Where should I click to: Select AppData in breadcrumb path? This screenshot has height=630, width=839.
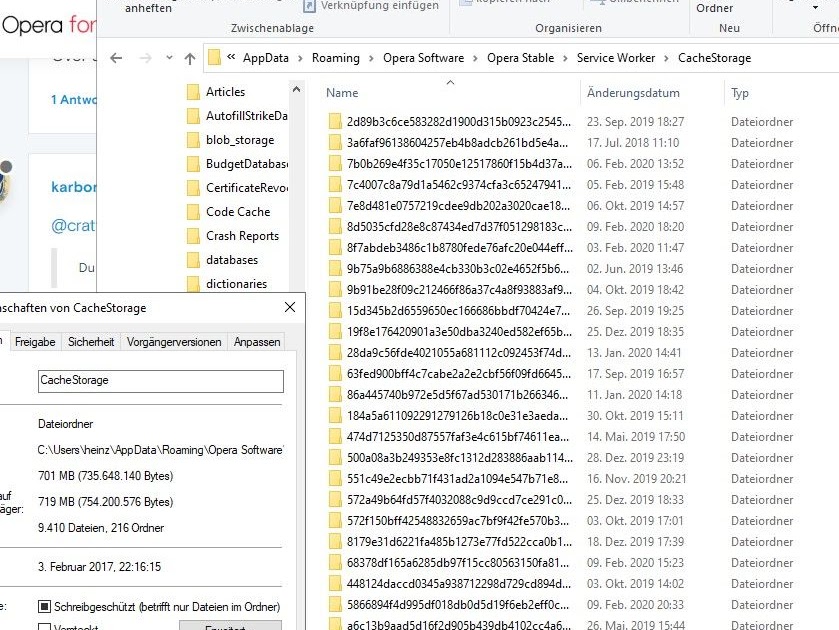265,58
